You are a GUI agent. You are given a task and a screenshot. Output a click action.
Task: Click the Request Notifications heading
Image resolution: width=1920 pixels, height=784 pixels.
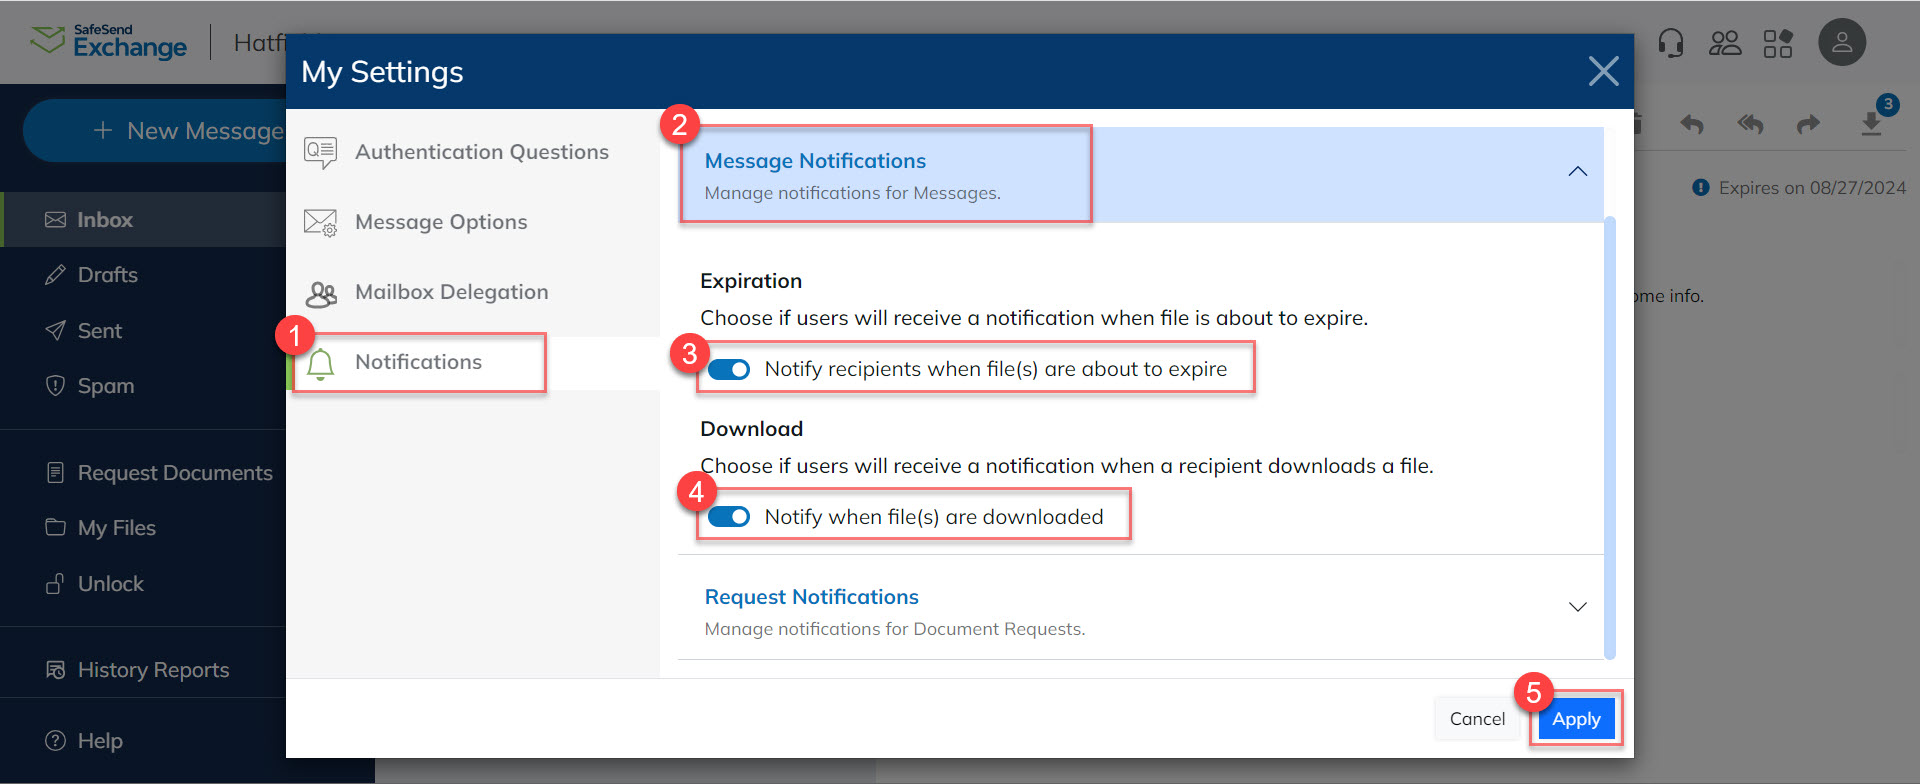tap(811, 597)
